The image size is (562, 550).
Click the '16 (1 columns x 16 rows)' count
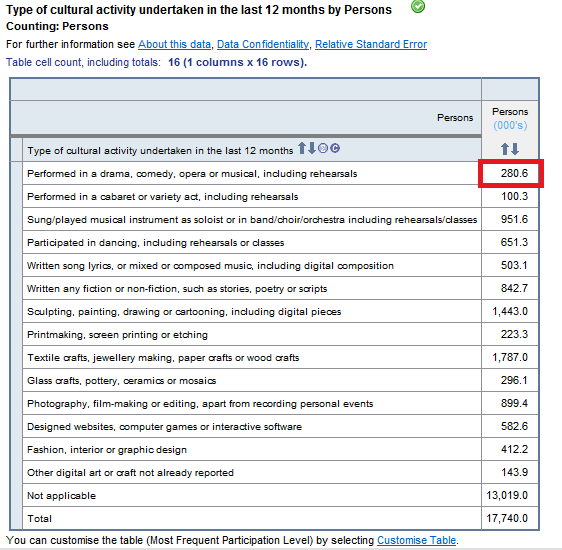click(238, 62)
